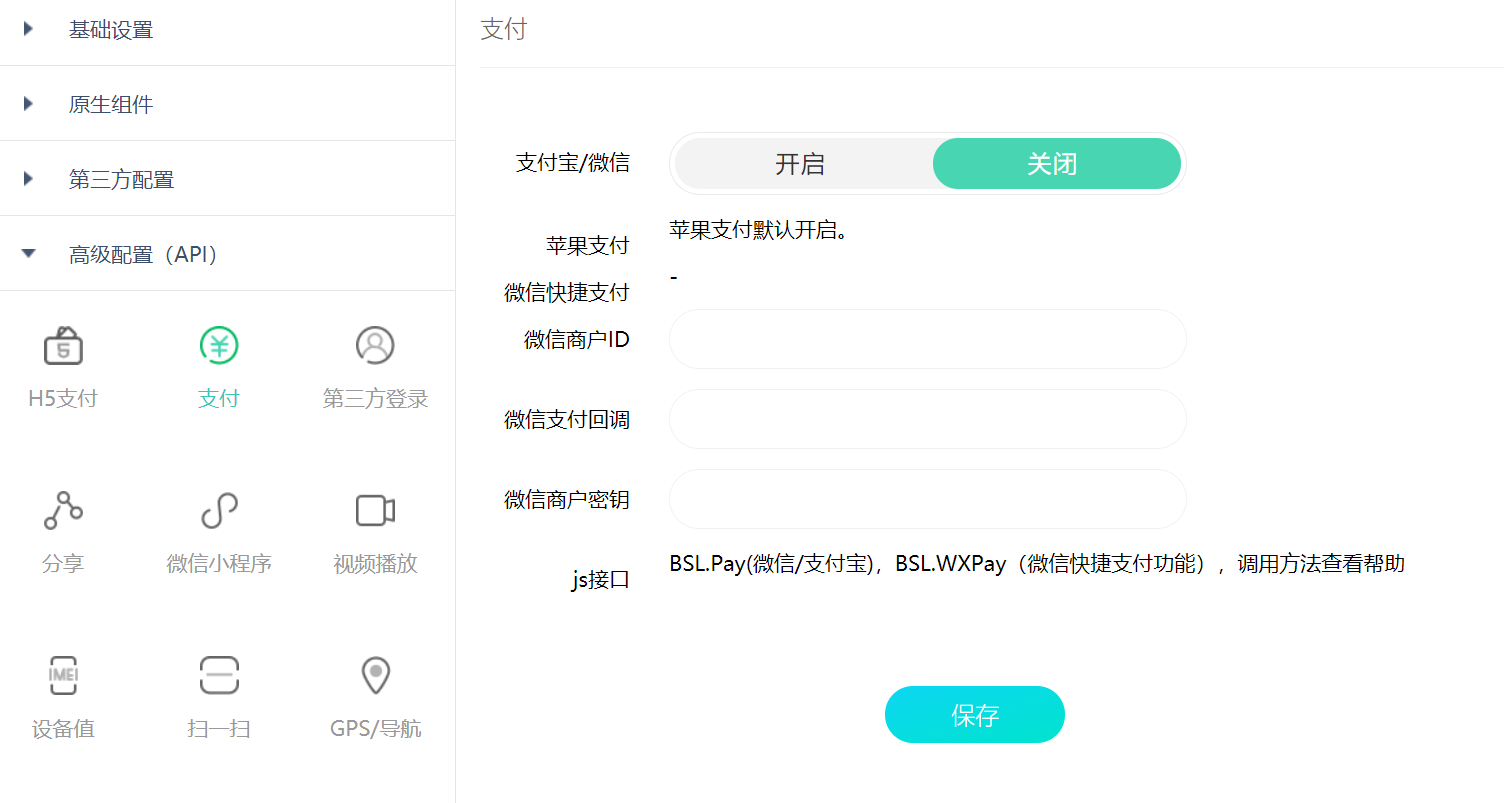The height and width of the screenshot is (803, 1504).
Task: Click the 支付 page heading
Action: 503,29
